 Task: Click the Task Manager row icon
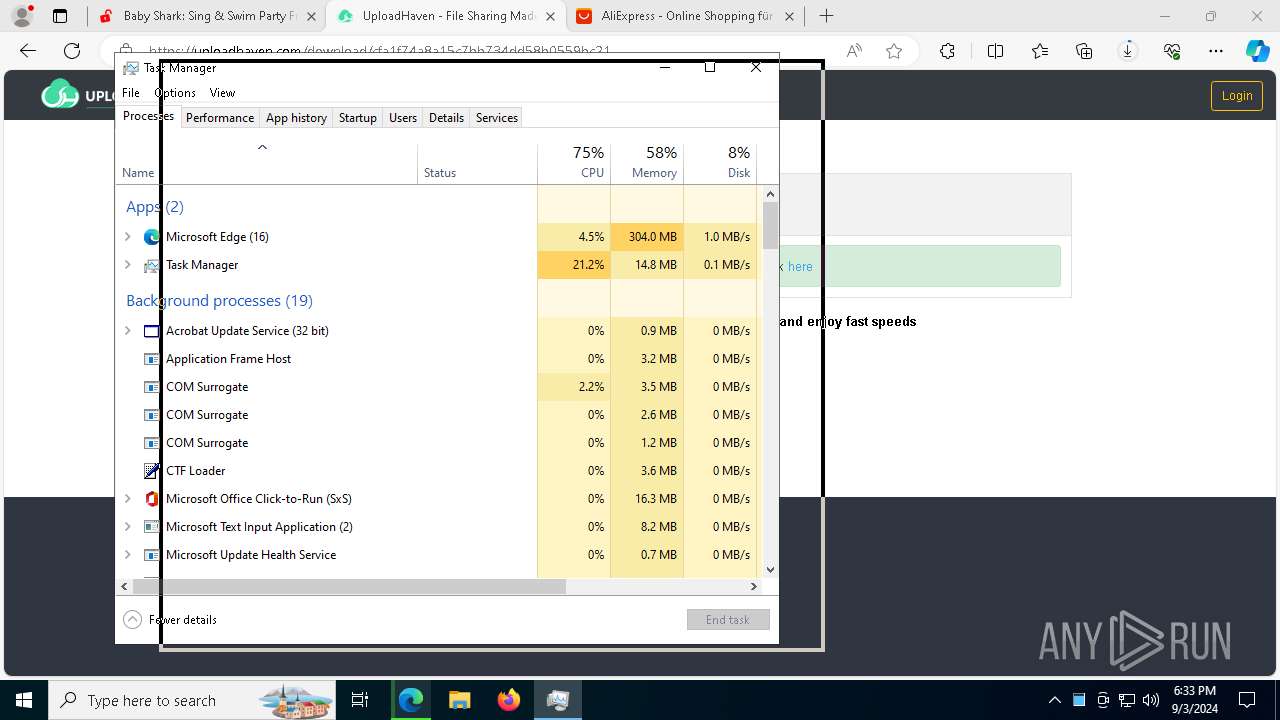[152, 265]
